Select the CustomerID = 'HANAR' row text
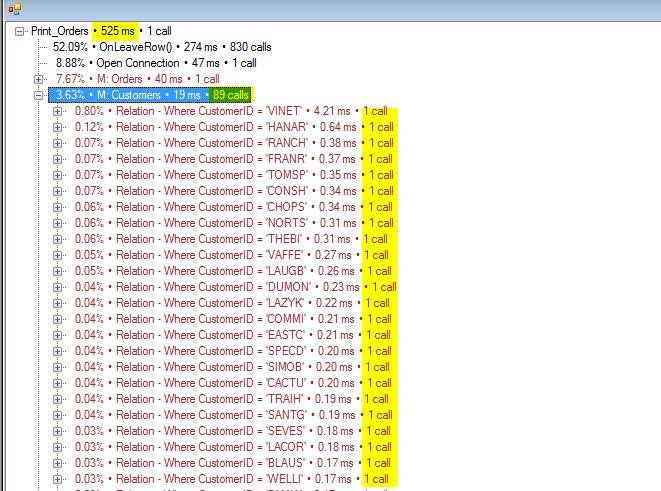The height and width of the screenshot is (491, 661). point(234,127)
